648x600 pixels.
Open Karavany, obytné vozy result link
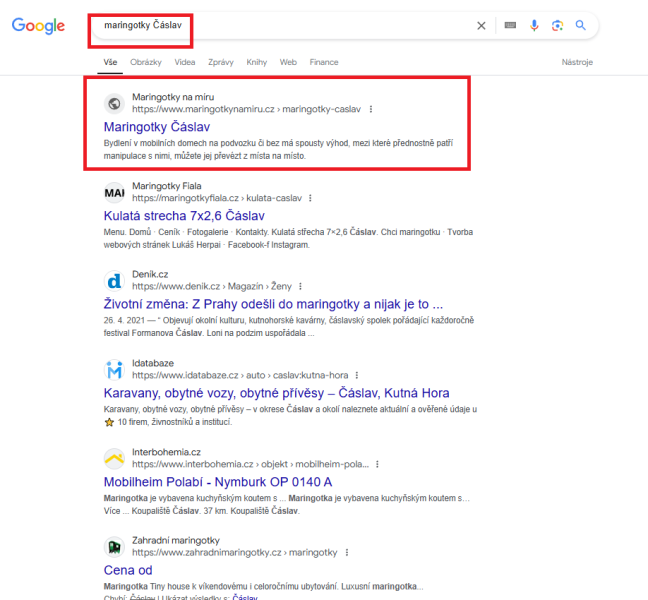click(x=276, y=393)
